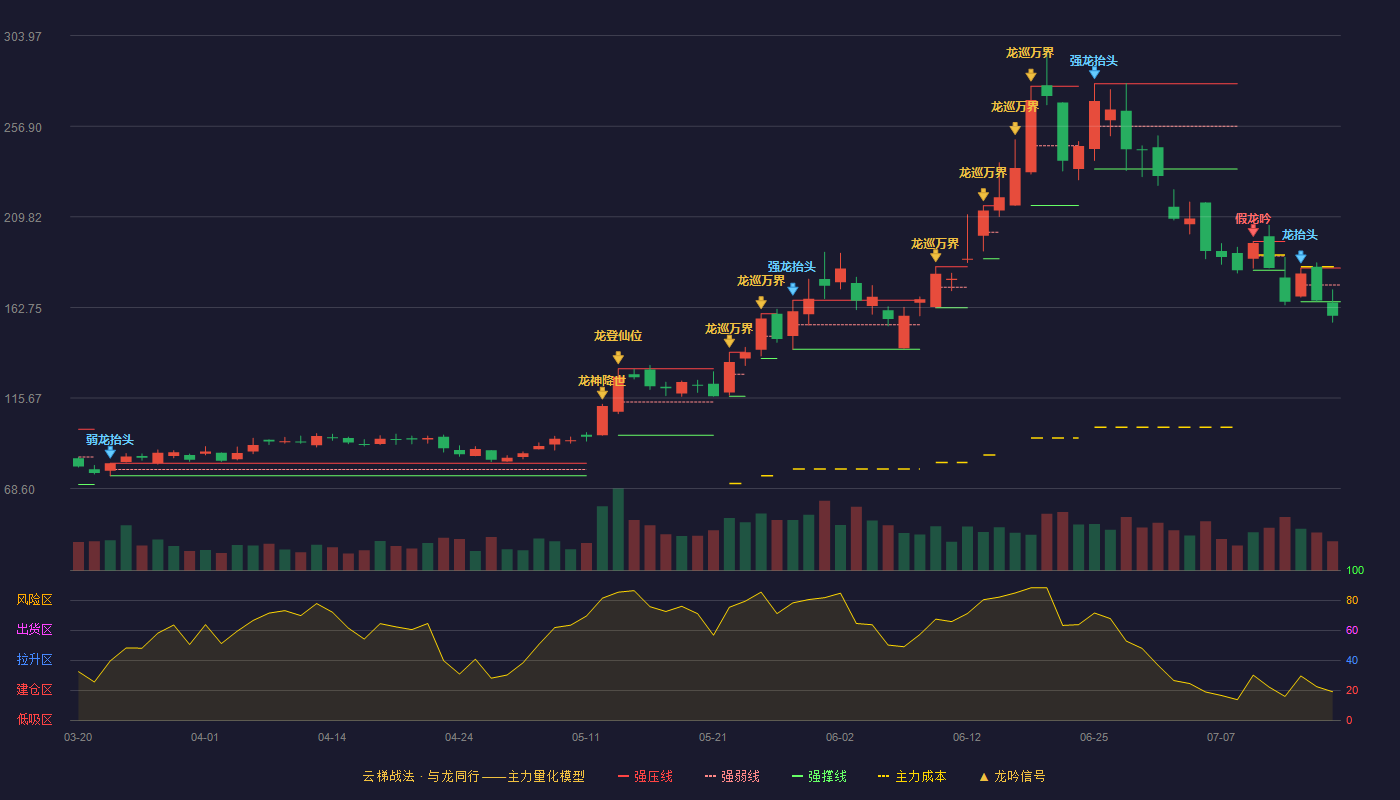The image size is (1400, 800).
Task: Click the green 100 indicator scale label
Action: 1355,570
